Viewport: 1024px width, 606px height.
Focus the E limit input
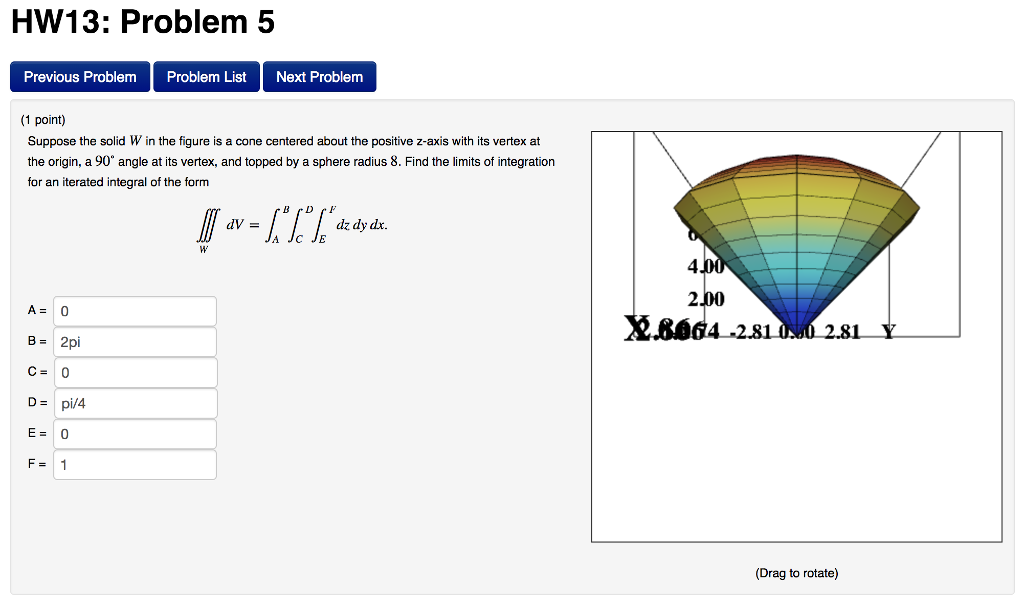(134, 434)
